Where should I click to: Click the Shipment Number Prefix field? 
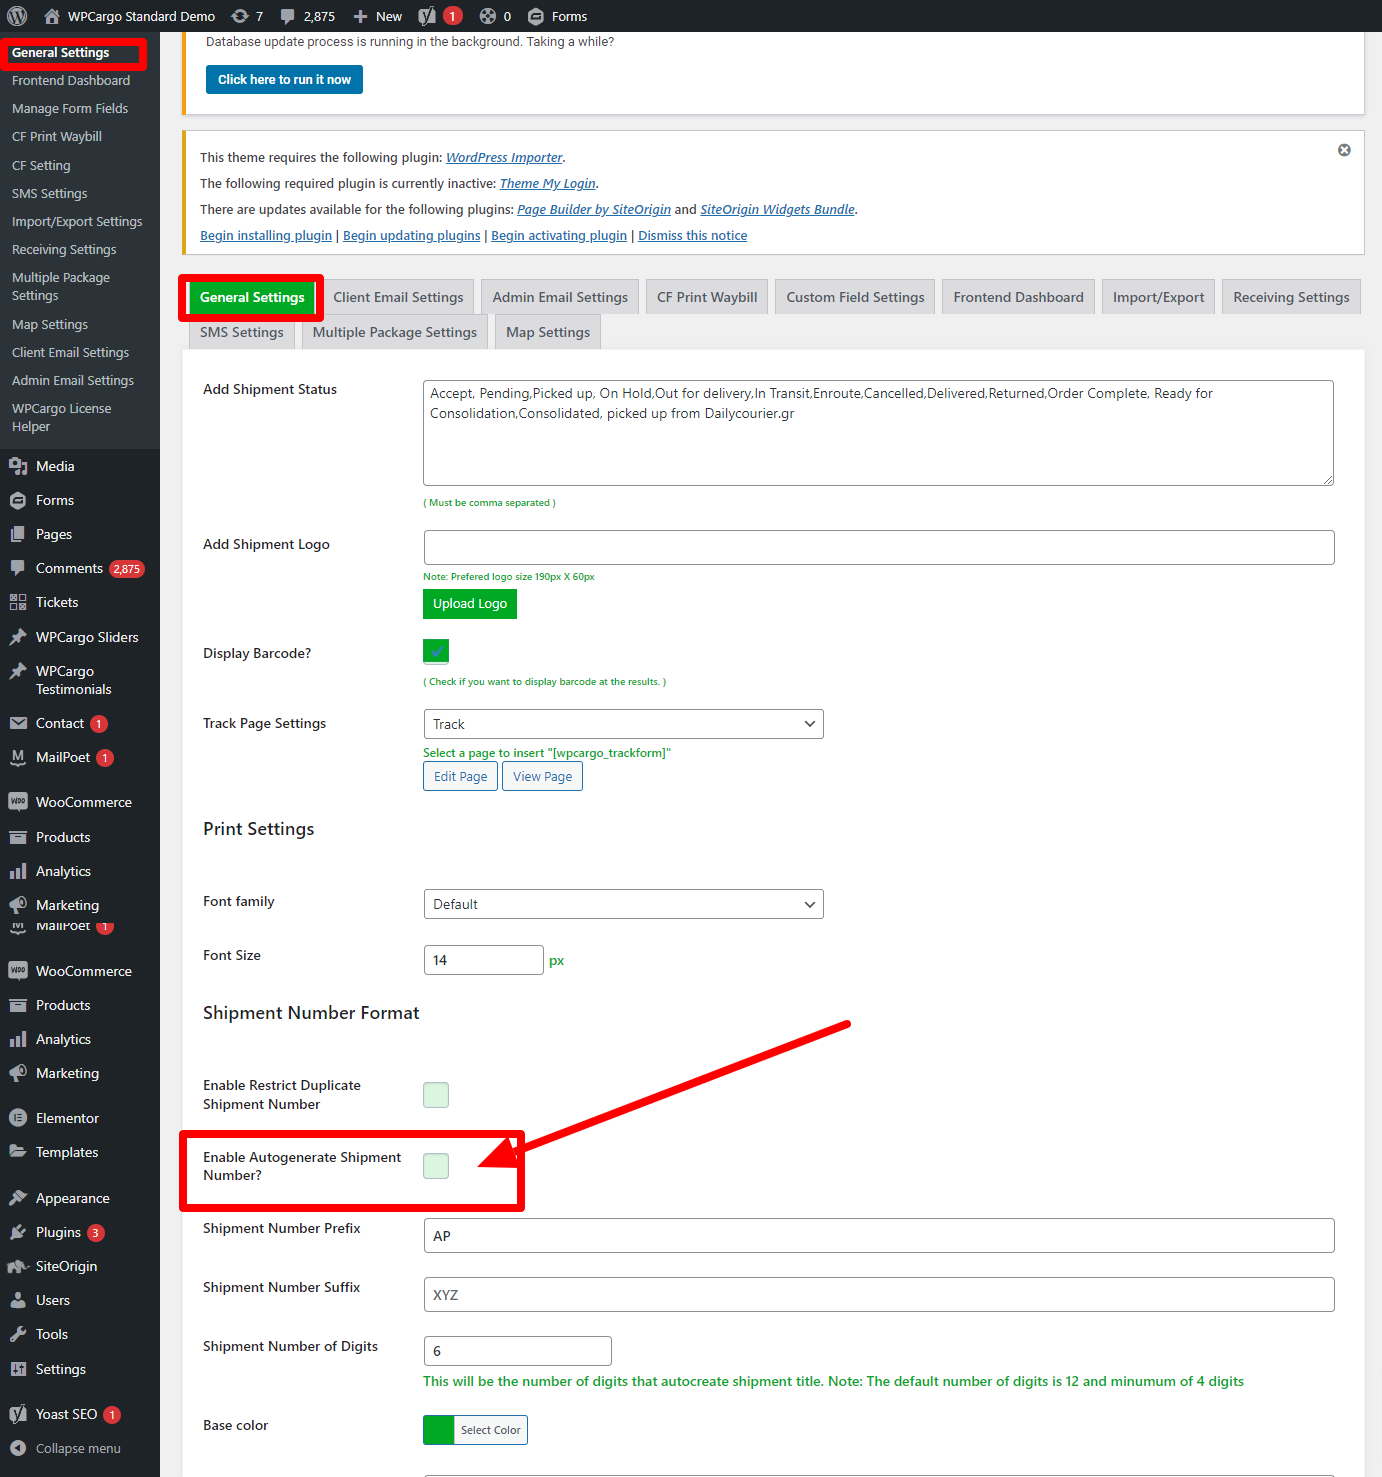pos(879,1235)
